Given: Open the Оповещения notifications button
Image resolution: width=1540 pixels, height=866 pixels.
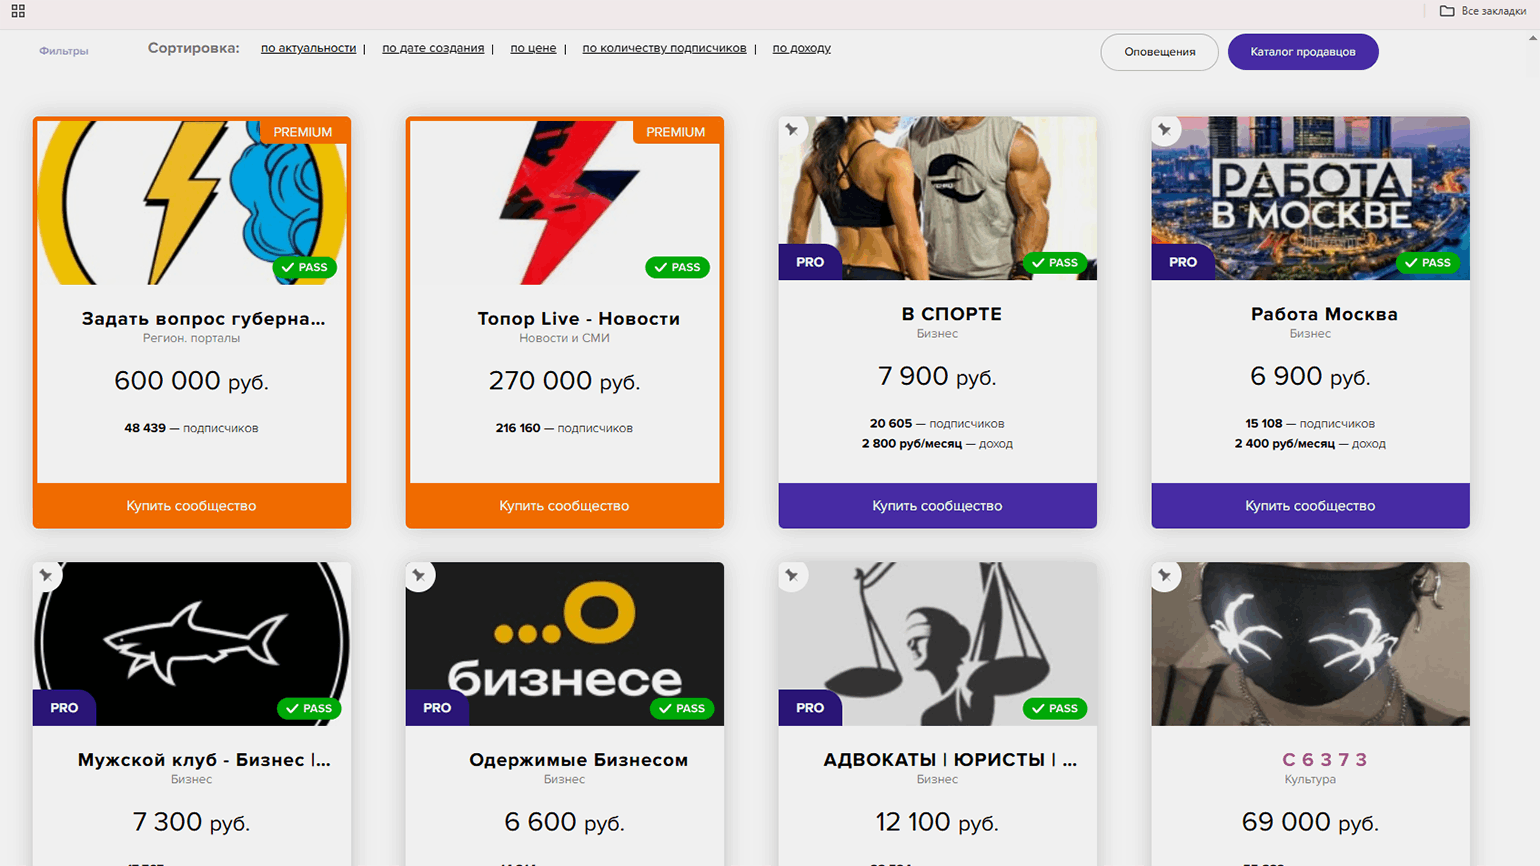Looking at the screenshot, I should 1159,52.
